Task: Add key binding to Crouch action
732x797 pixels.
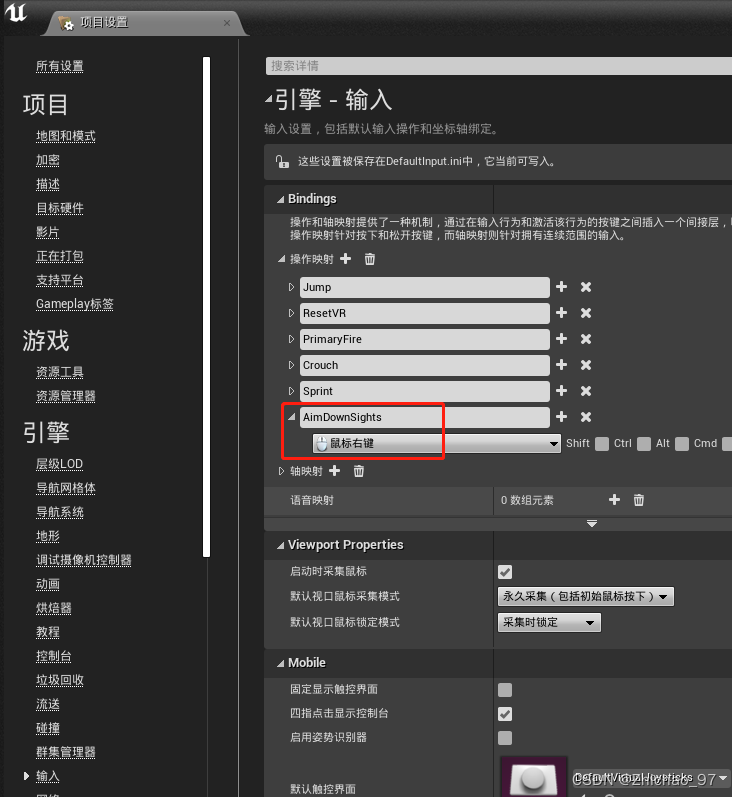Action: tap(561, 365)
